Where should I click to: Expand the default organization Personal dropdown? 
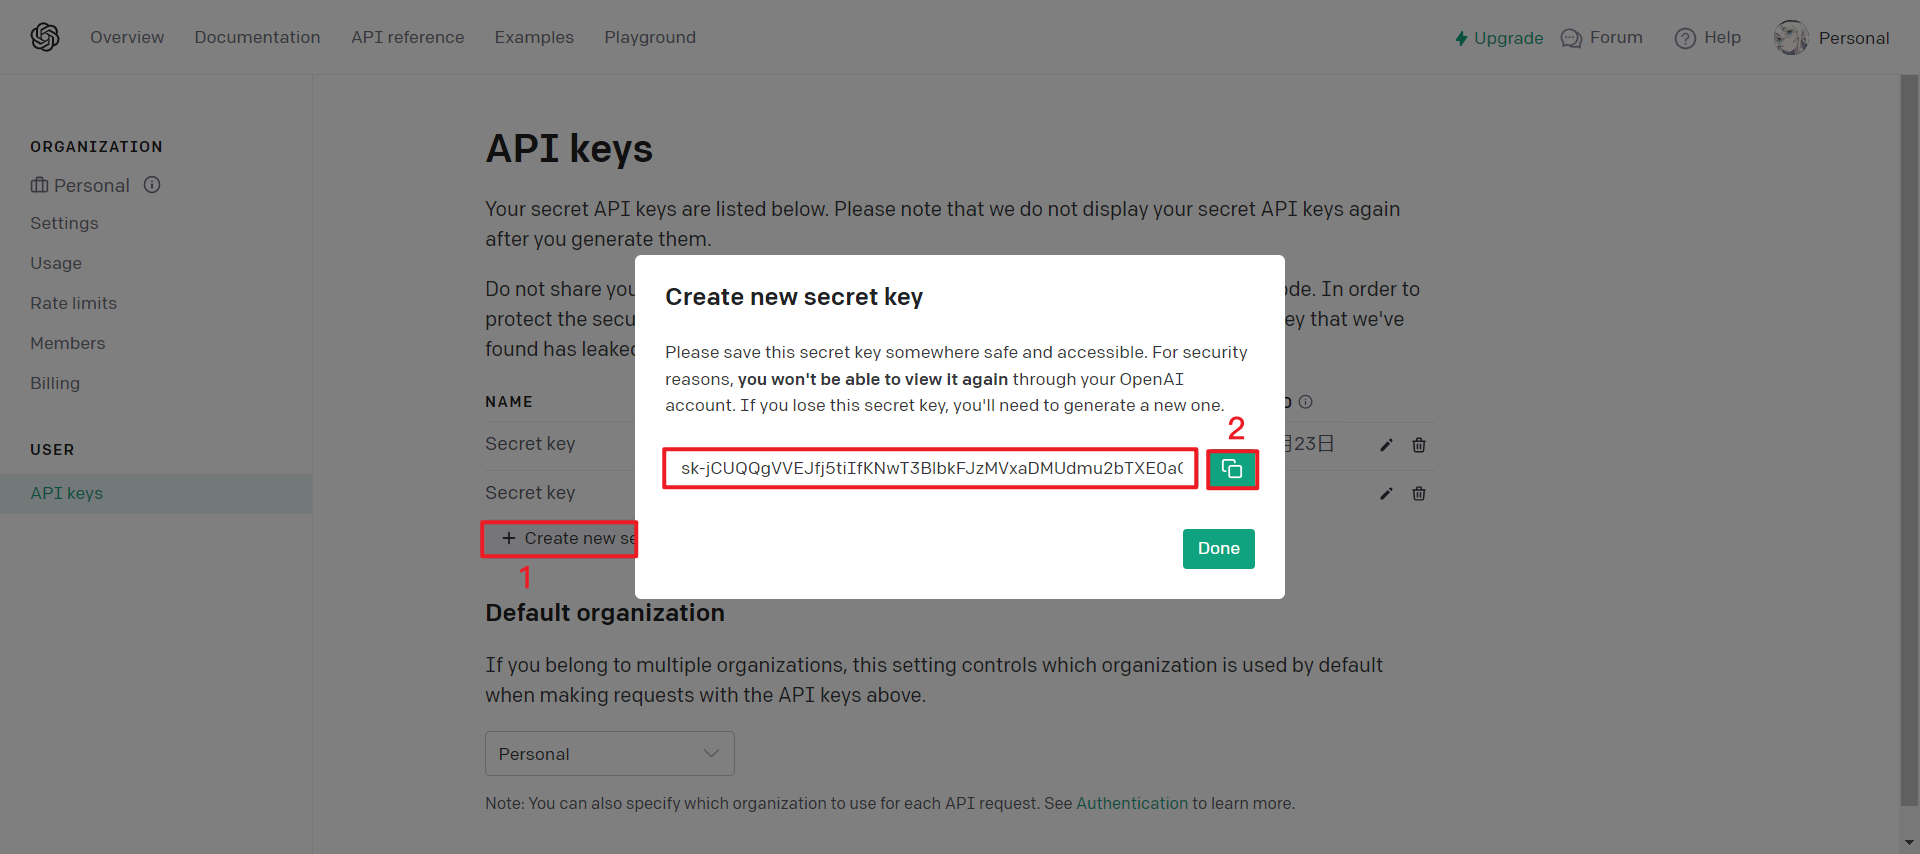click(609, 753)
